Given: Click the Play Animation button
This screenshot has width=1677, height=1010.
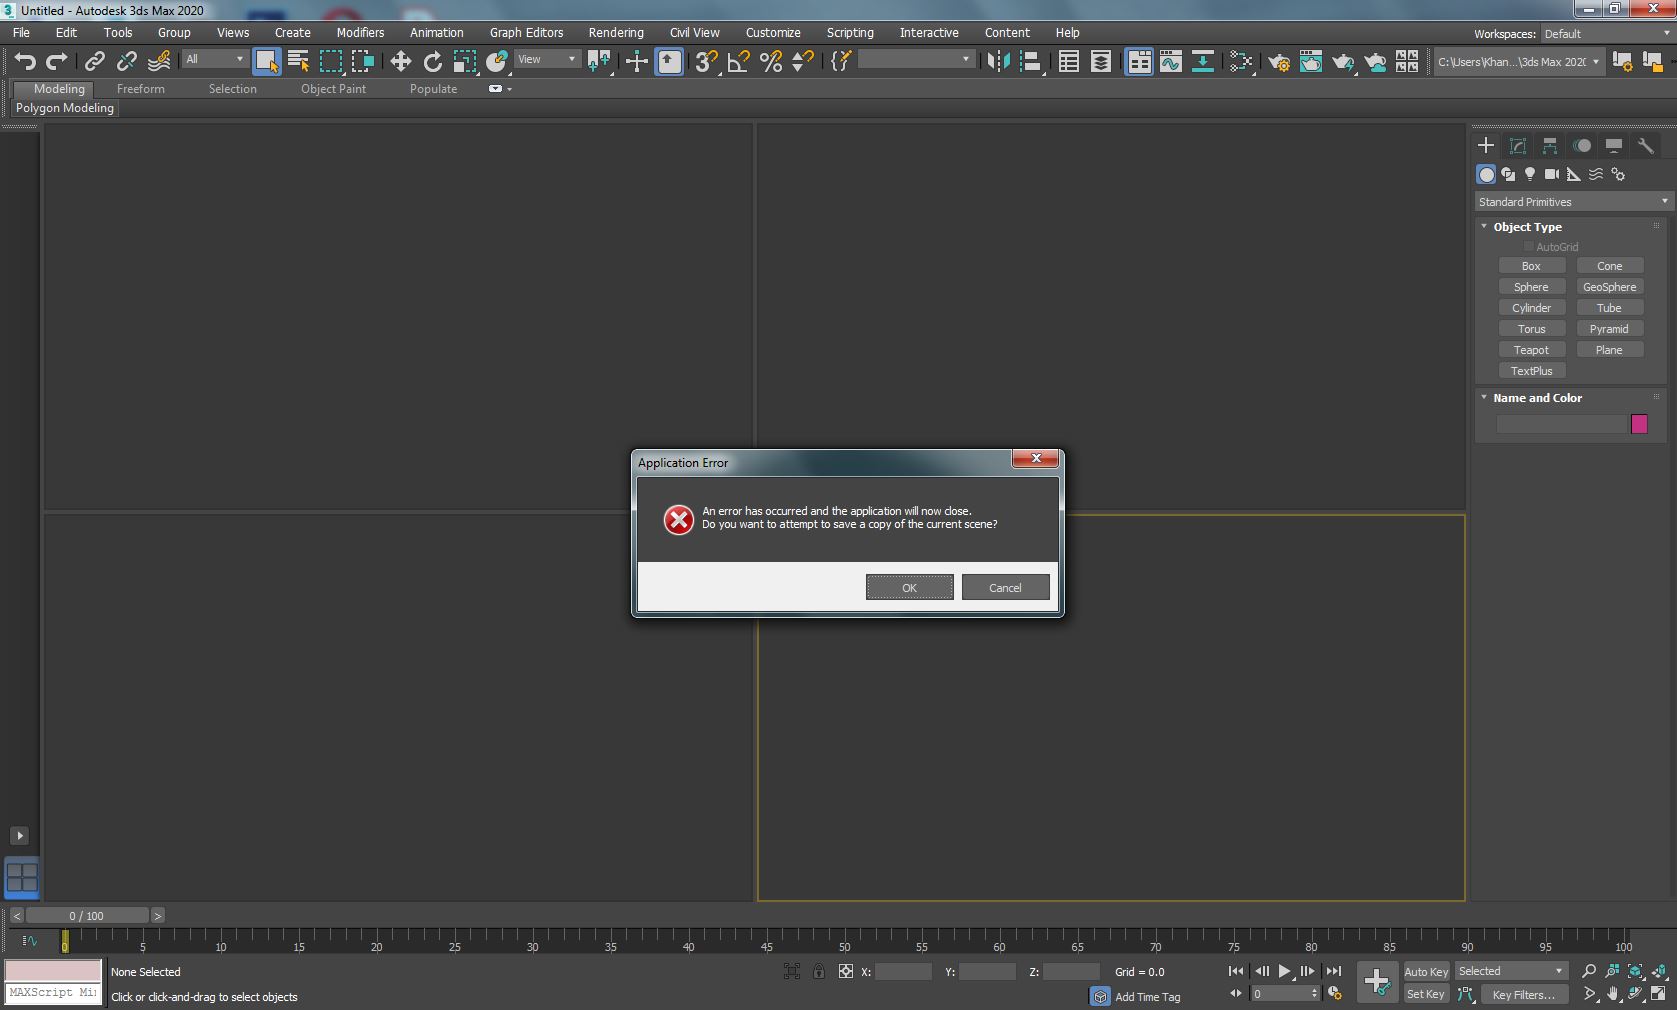Looking at the screenshot, I should 1285,971.
